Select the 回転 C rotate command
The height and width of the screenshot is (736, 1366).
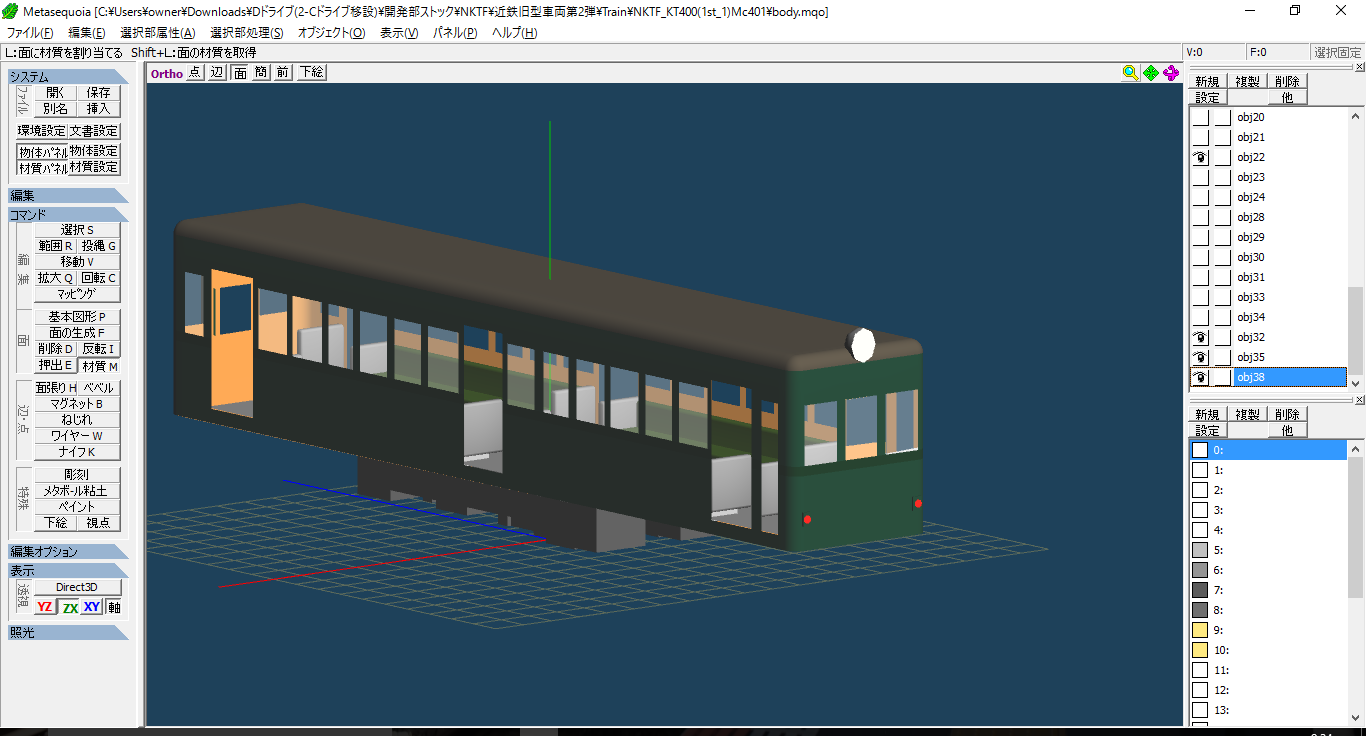coord(99,278)
